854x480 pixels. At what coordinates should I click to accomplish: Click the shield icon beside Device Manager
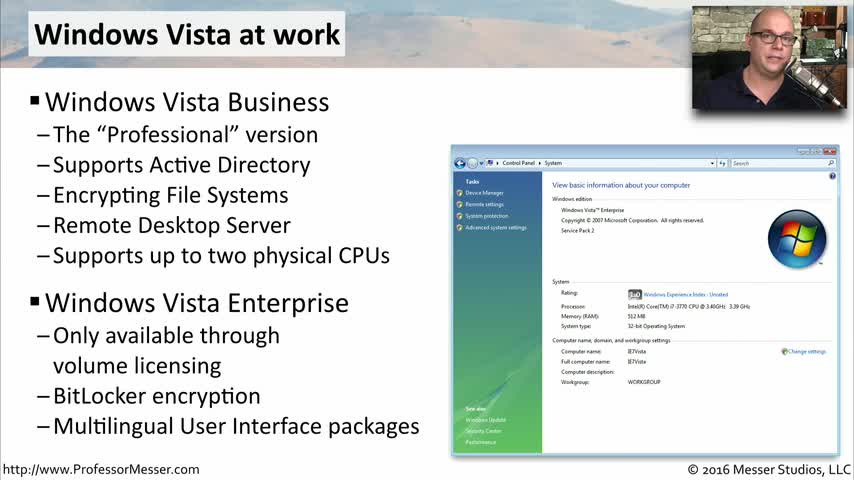point(460,193)
